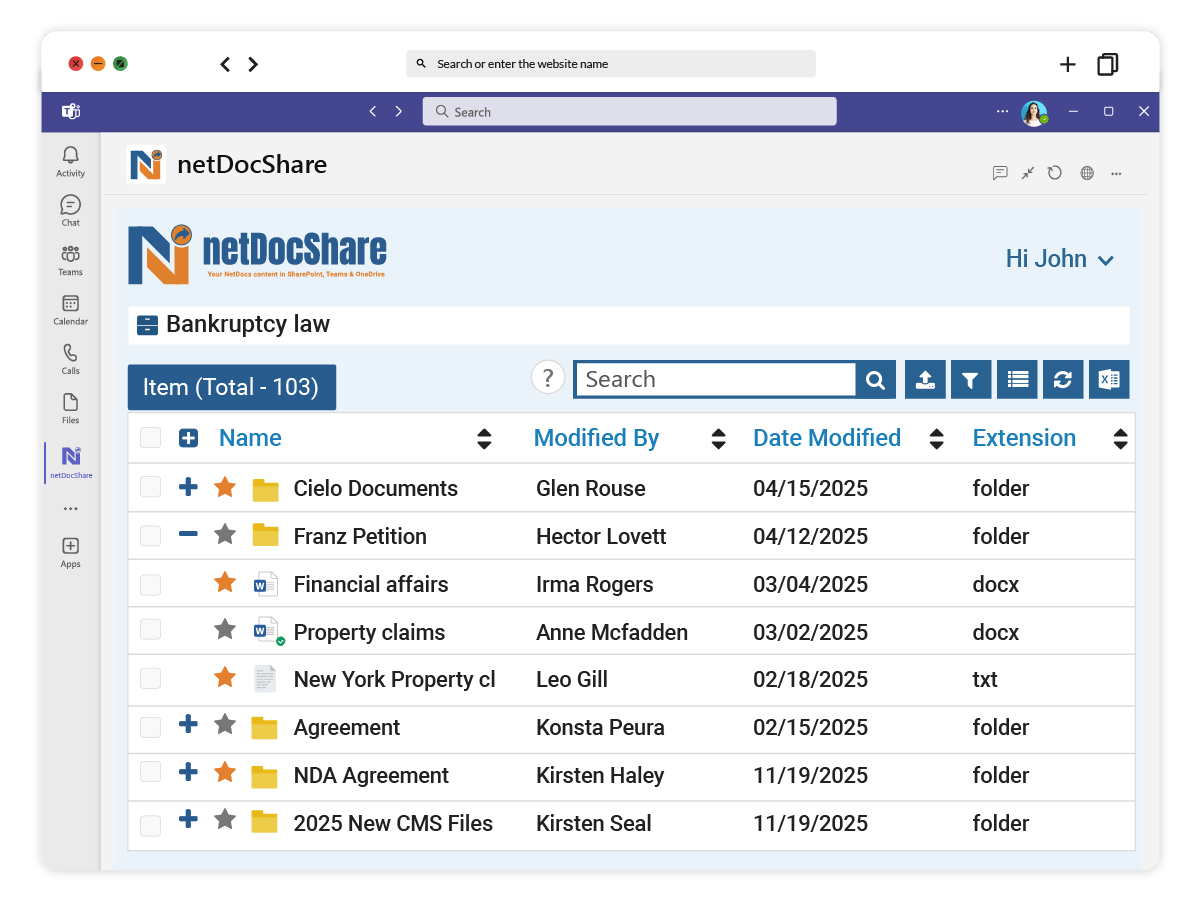Click the Modified By column header
This screenshot has height=901, width=1201.
tap(596, 438)
